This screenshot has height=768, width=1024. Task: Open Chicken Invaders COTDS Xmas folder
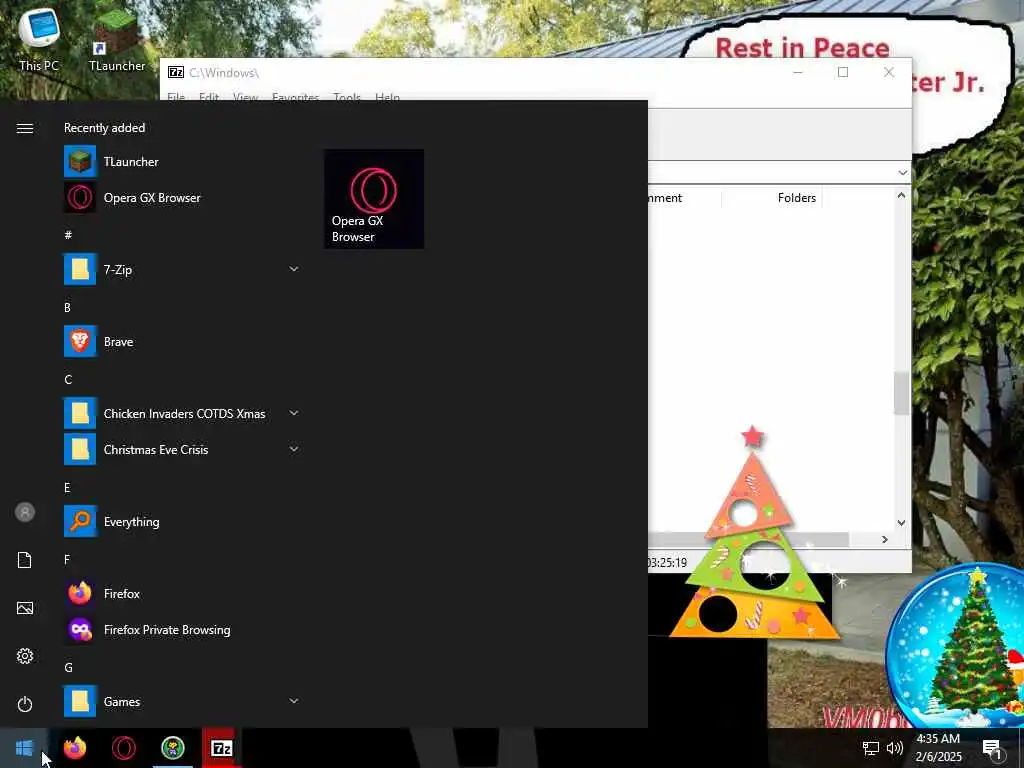coord(182,413)
